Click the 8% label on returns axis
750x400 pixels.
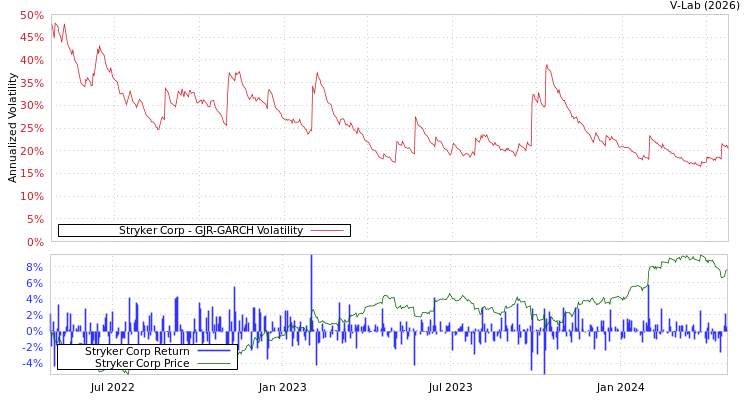(34, 268)
